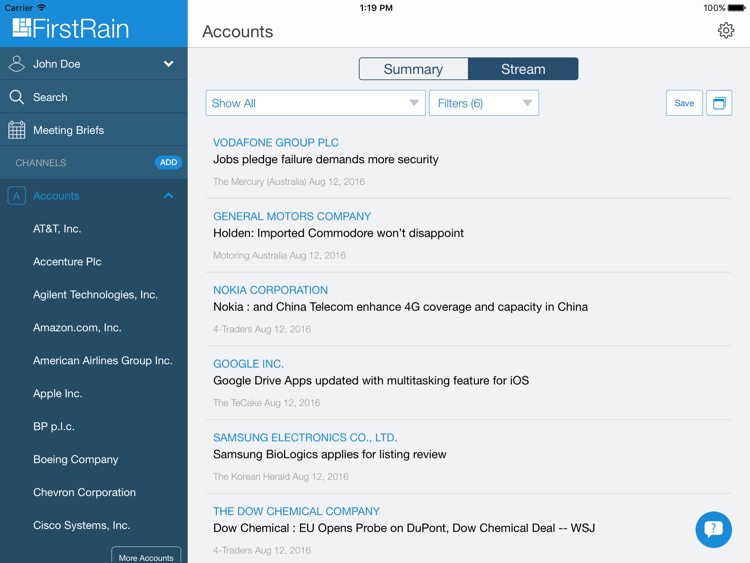Select BP p.l.c. account
Screen dimensions: 750x563
(54, 427)
